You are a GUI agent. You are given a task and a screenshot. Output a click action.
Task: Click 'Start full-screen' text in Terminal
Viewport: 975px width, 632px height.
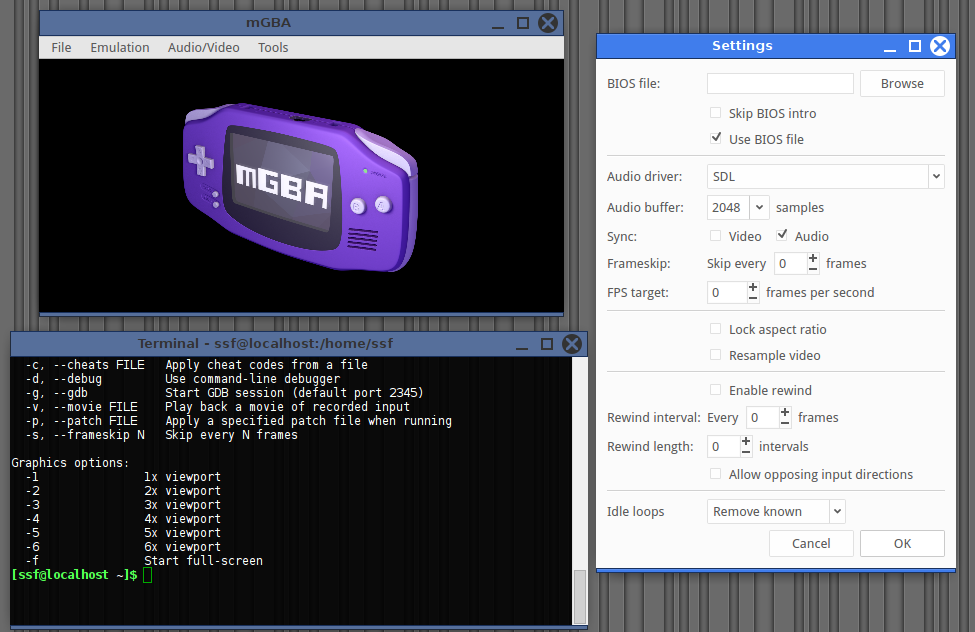click(203, 561)
